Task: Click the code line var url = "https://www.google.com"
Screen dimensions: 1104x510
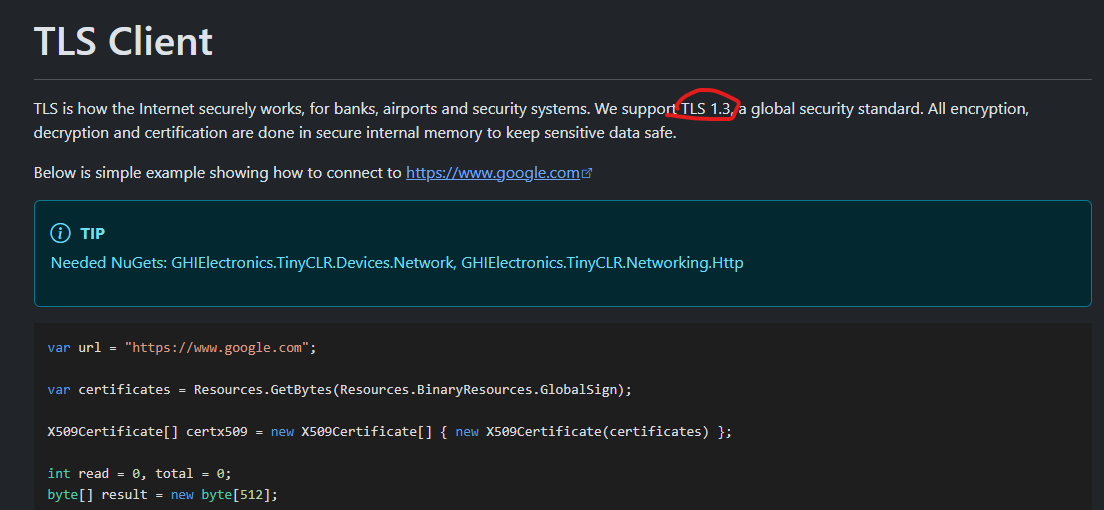Action: pyautogui.click(x=182, y=347)
